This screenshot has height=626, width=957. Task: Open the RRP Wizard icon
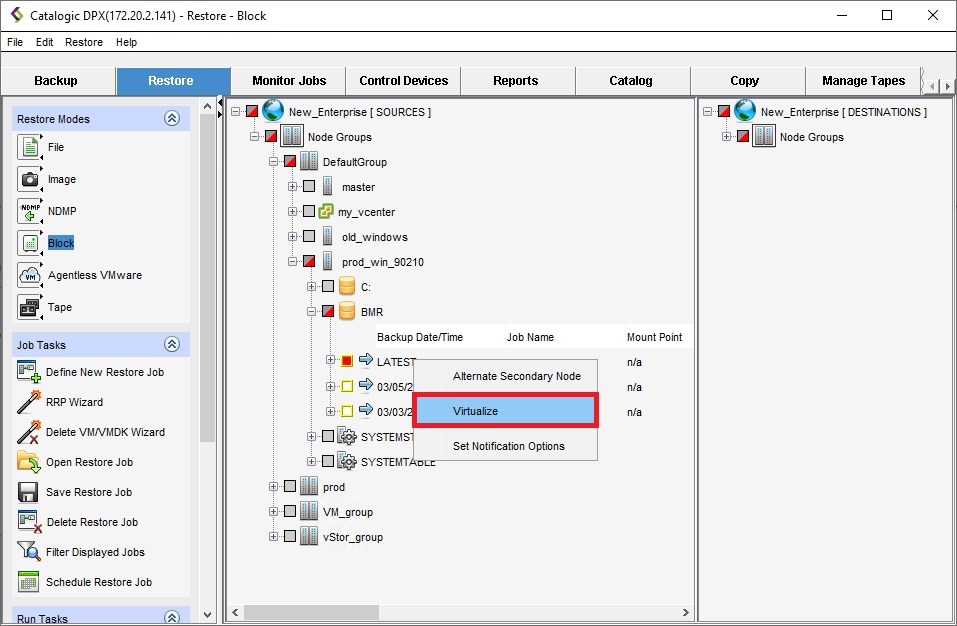point(28,402)
